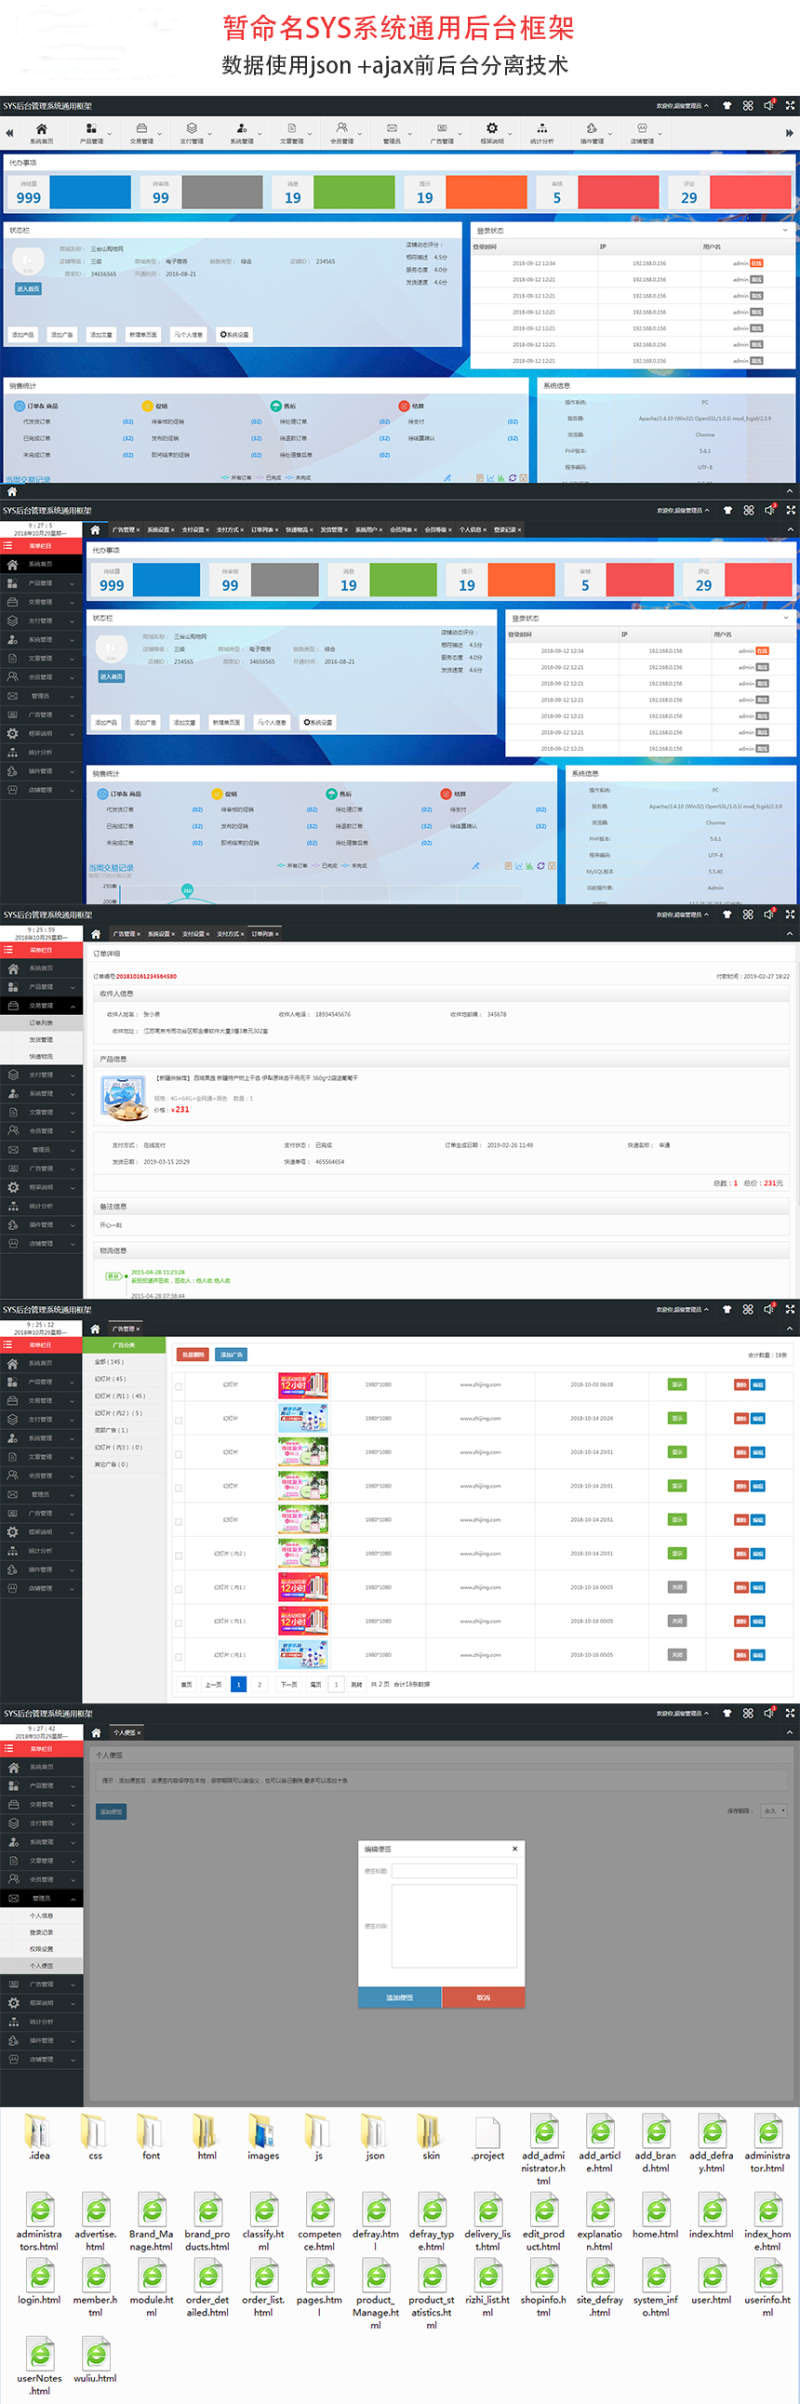800x2404 pixels.
Task: Open the images folder icon
Action: coord(263,2131)
